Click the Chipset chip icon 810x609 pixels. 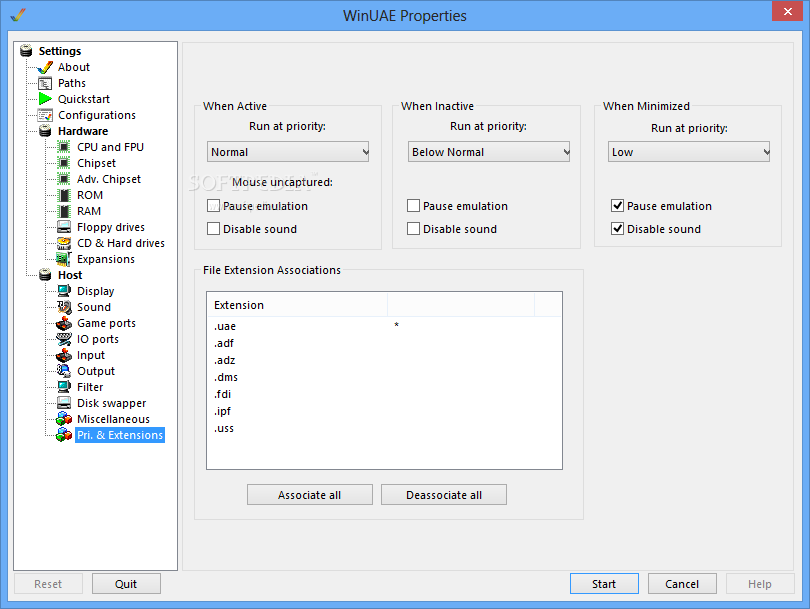(64, 163)
